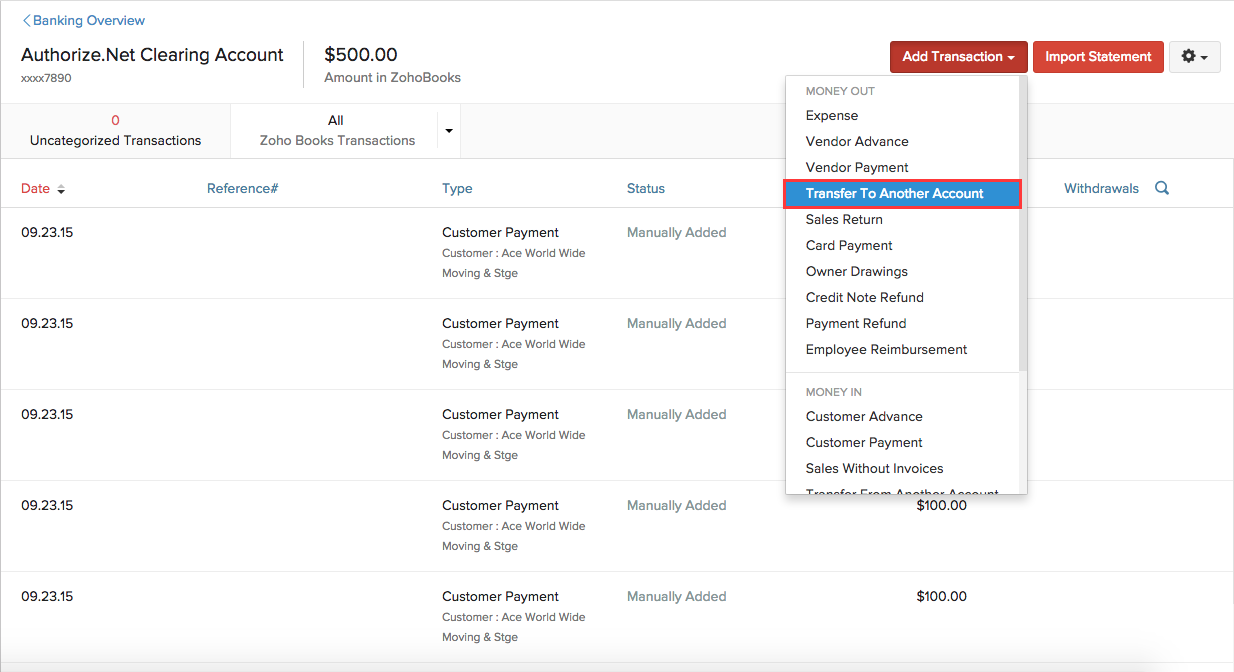The height and width of the screenshot is (672, 1234).
Task: Open the gear settings dropdown
Action: pos(1194,57)
